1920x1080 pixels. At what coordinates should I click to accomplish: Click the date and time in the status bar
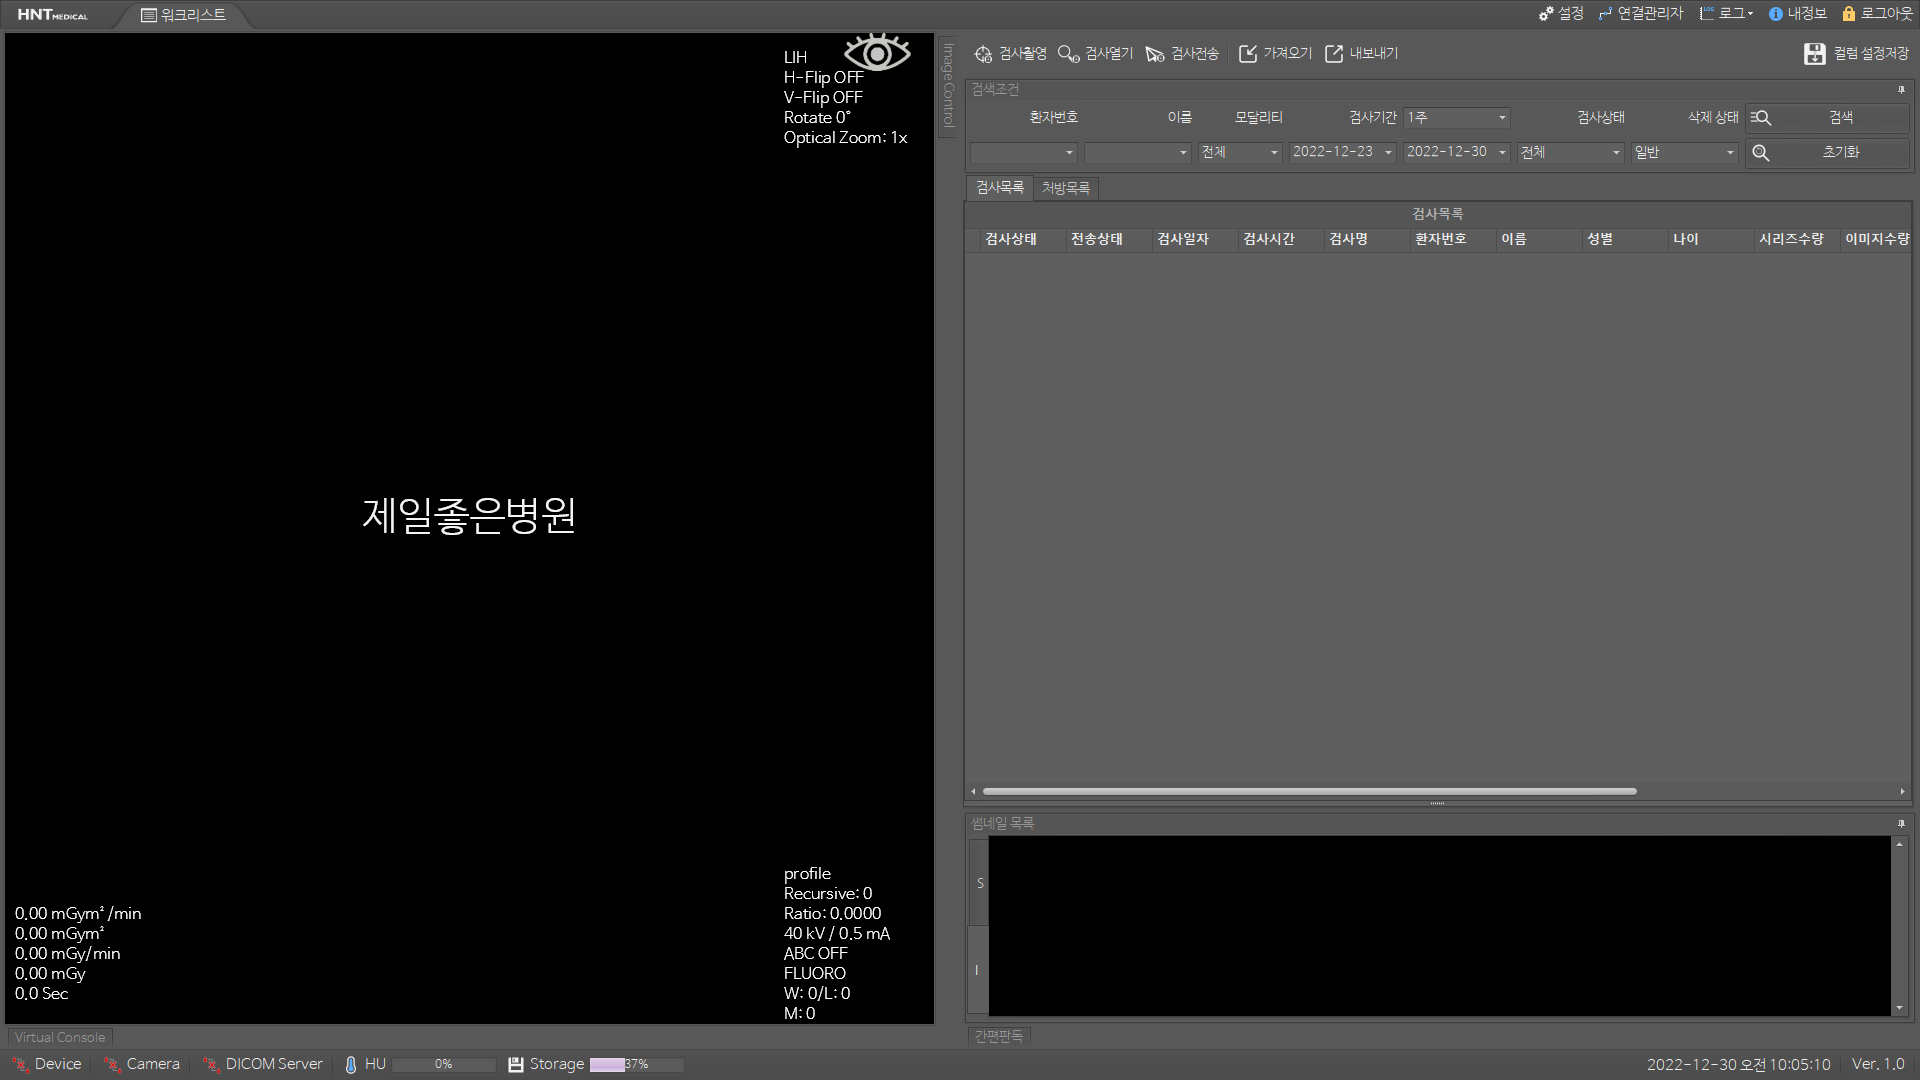click(x=1739, y=1065)
